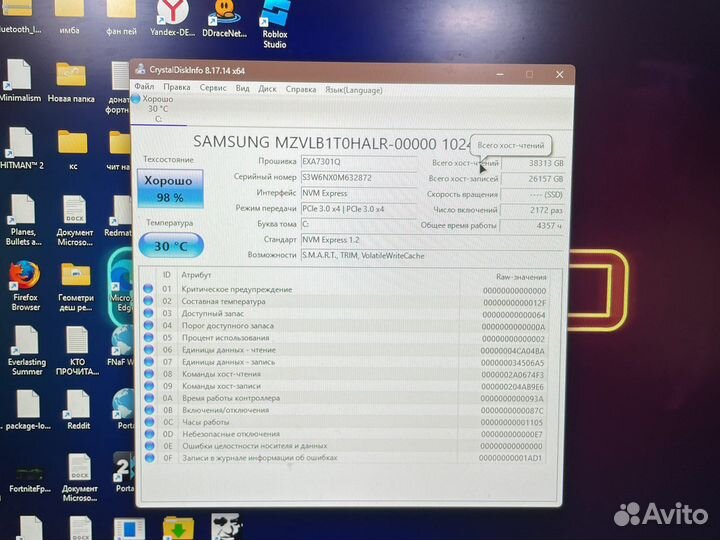Click the 30 °C temperature button

pos(171,246)
